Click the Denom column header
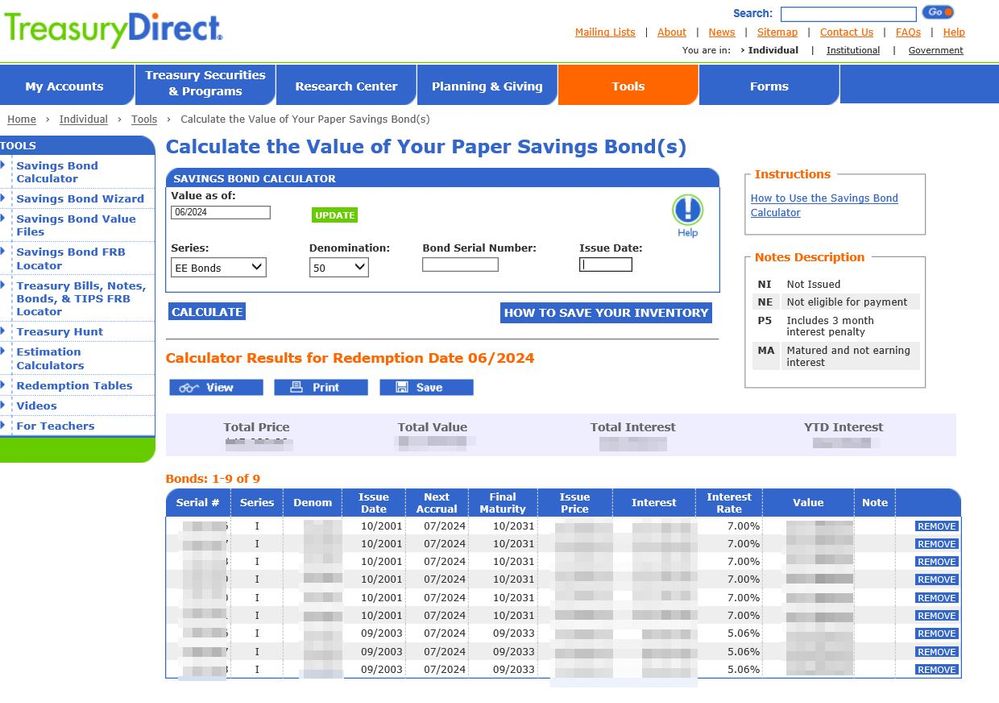 click(312, 503)
